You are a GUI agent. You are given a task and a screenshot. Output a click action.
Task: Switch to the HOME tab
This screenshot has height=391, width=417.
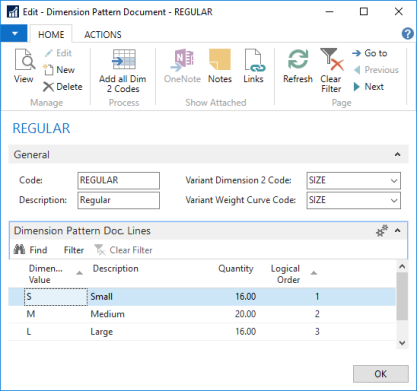(51, 35)
